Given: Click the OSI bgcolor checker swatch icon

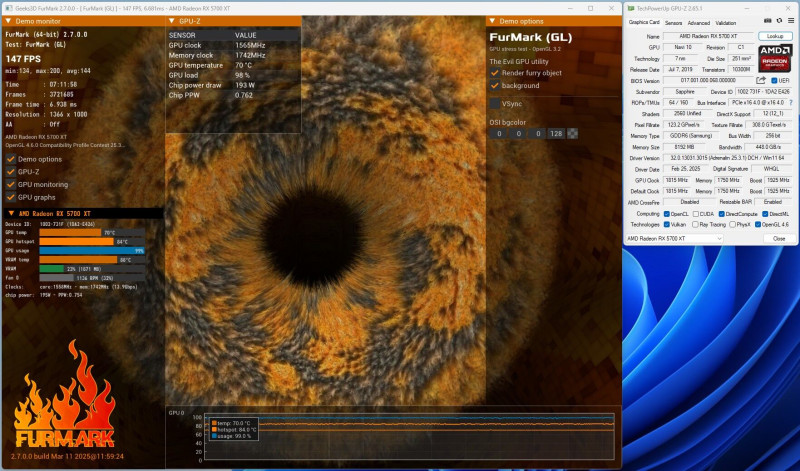Looking at the screenshot, I should tap(572, 134).
